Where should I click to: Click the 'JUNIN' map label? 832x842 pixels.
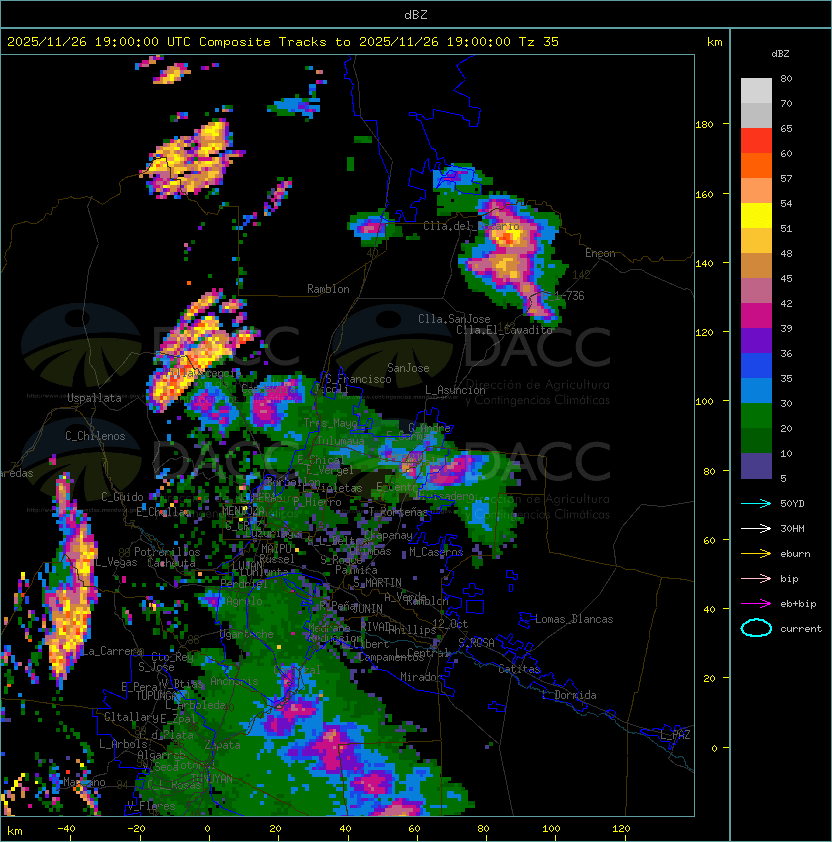pyautogui.click(x=367, y=608)
